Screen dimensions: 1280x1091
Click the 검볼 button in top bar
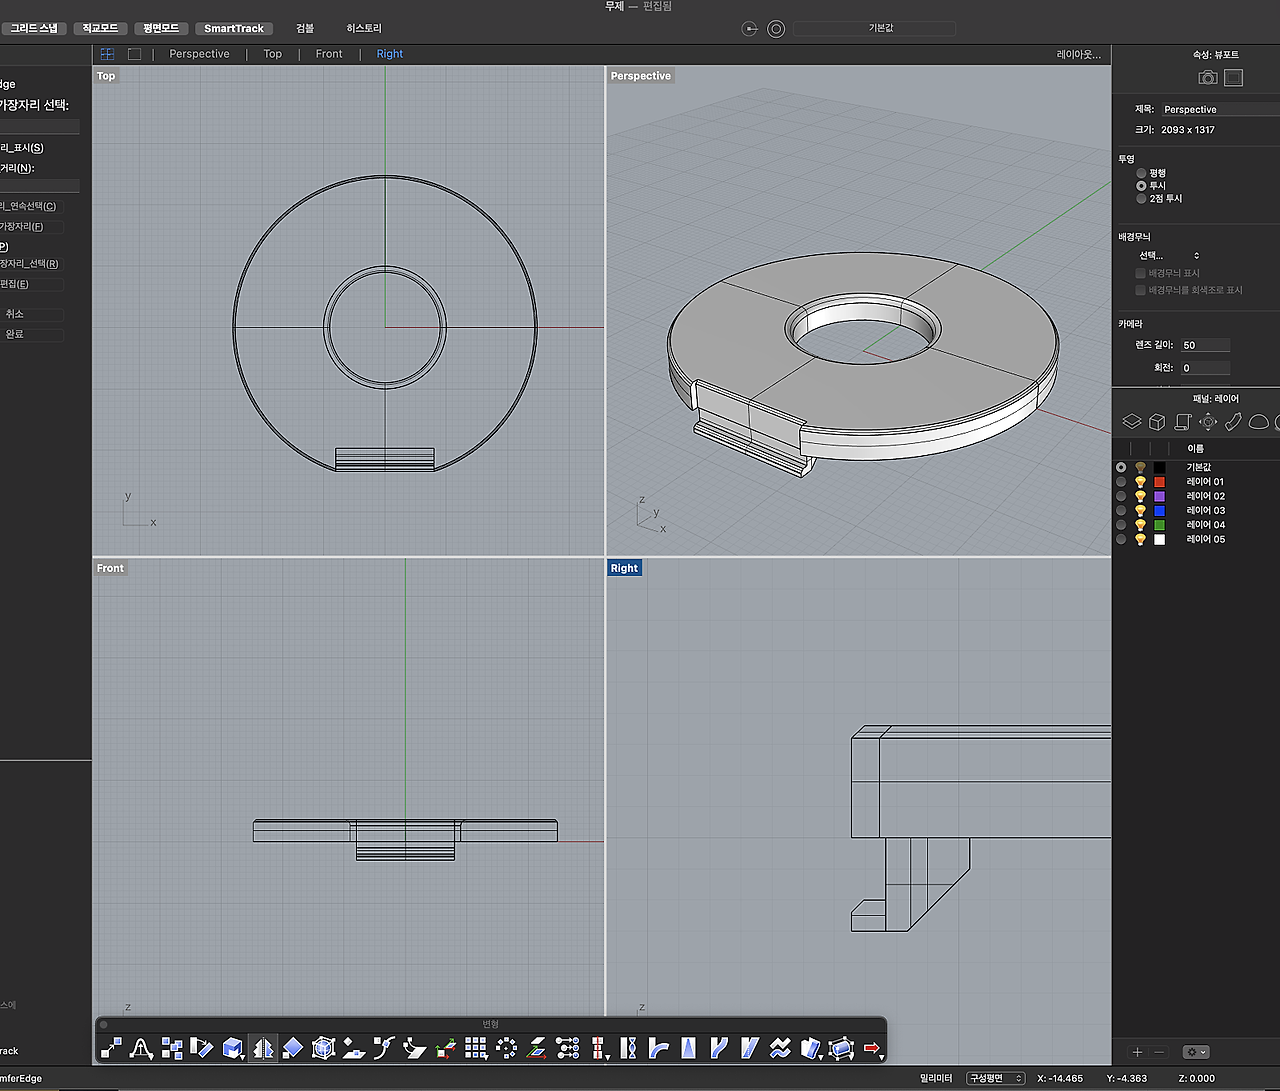tap(305, 28)
